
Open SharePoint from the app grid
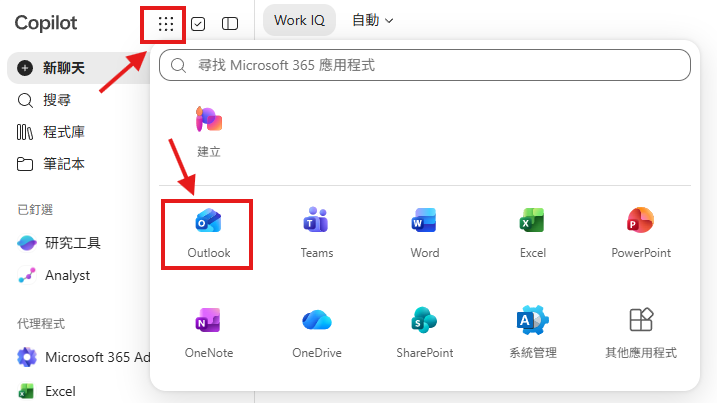point(424,333)
